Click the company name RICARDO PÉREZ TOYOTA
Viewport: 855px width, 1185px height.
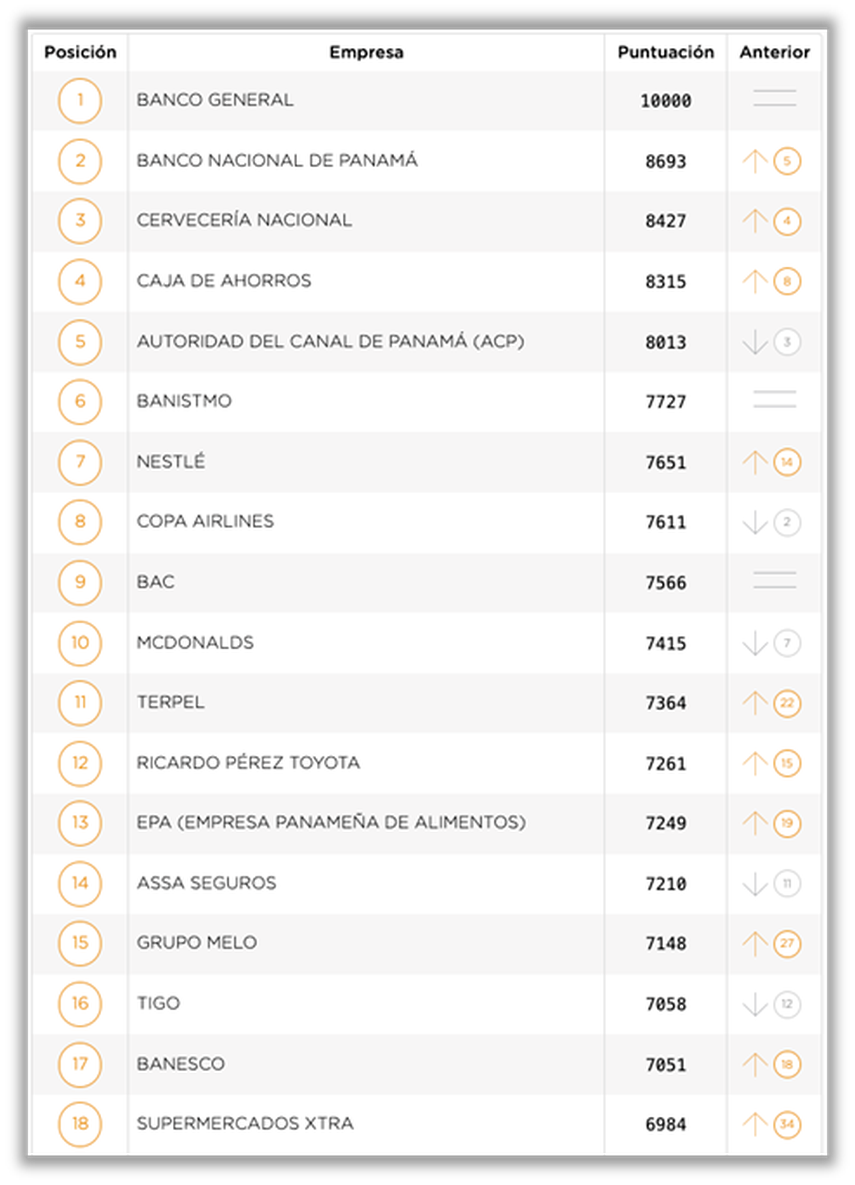(x=248, y=763)
